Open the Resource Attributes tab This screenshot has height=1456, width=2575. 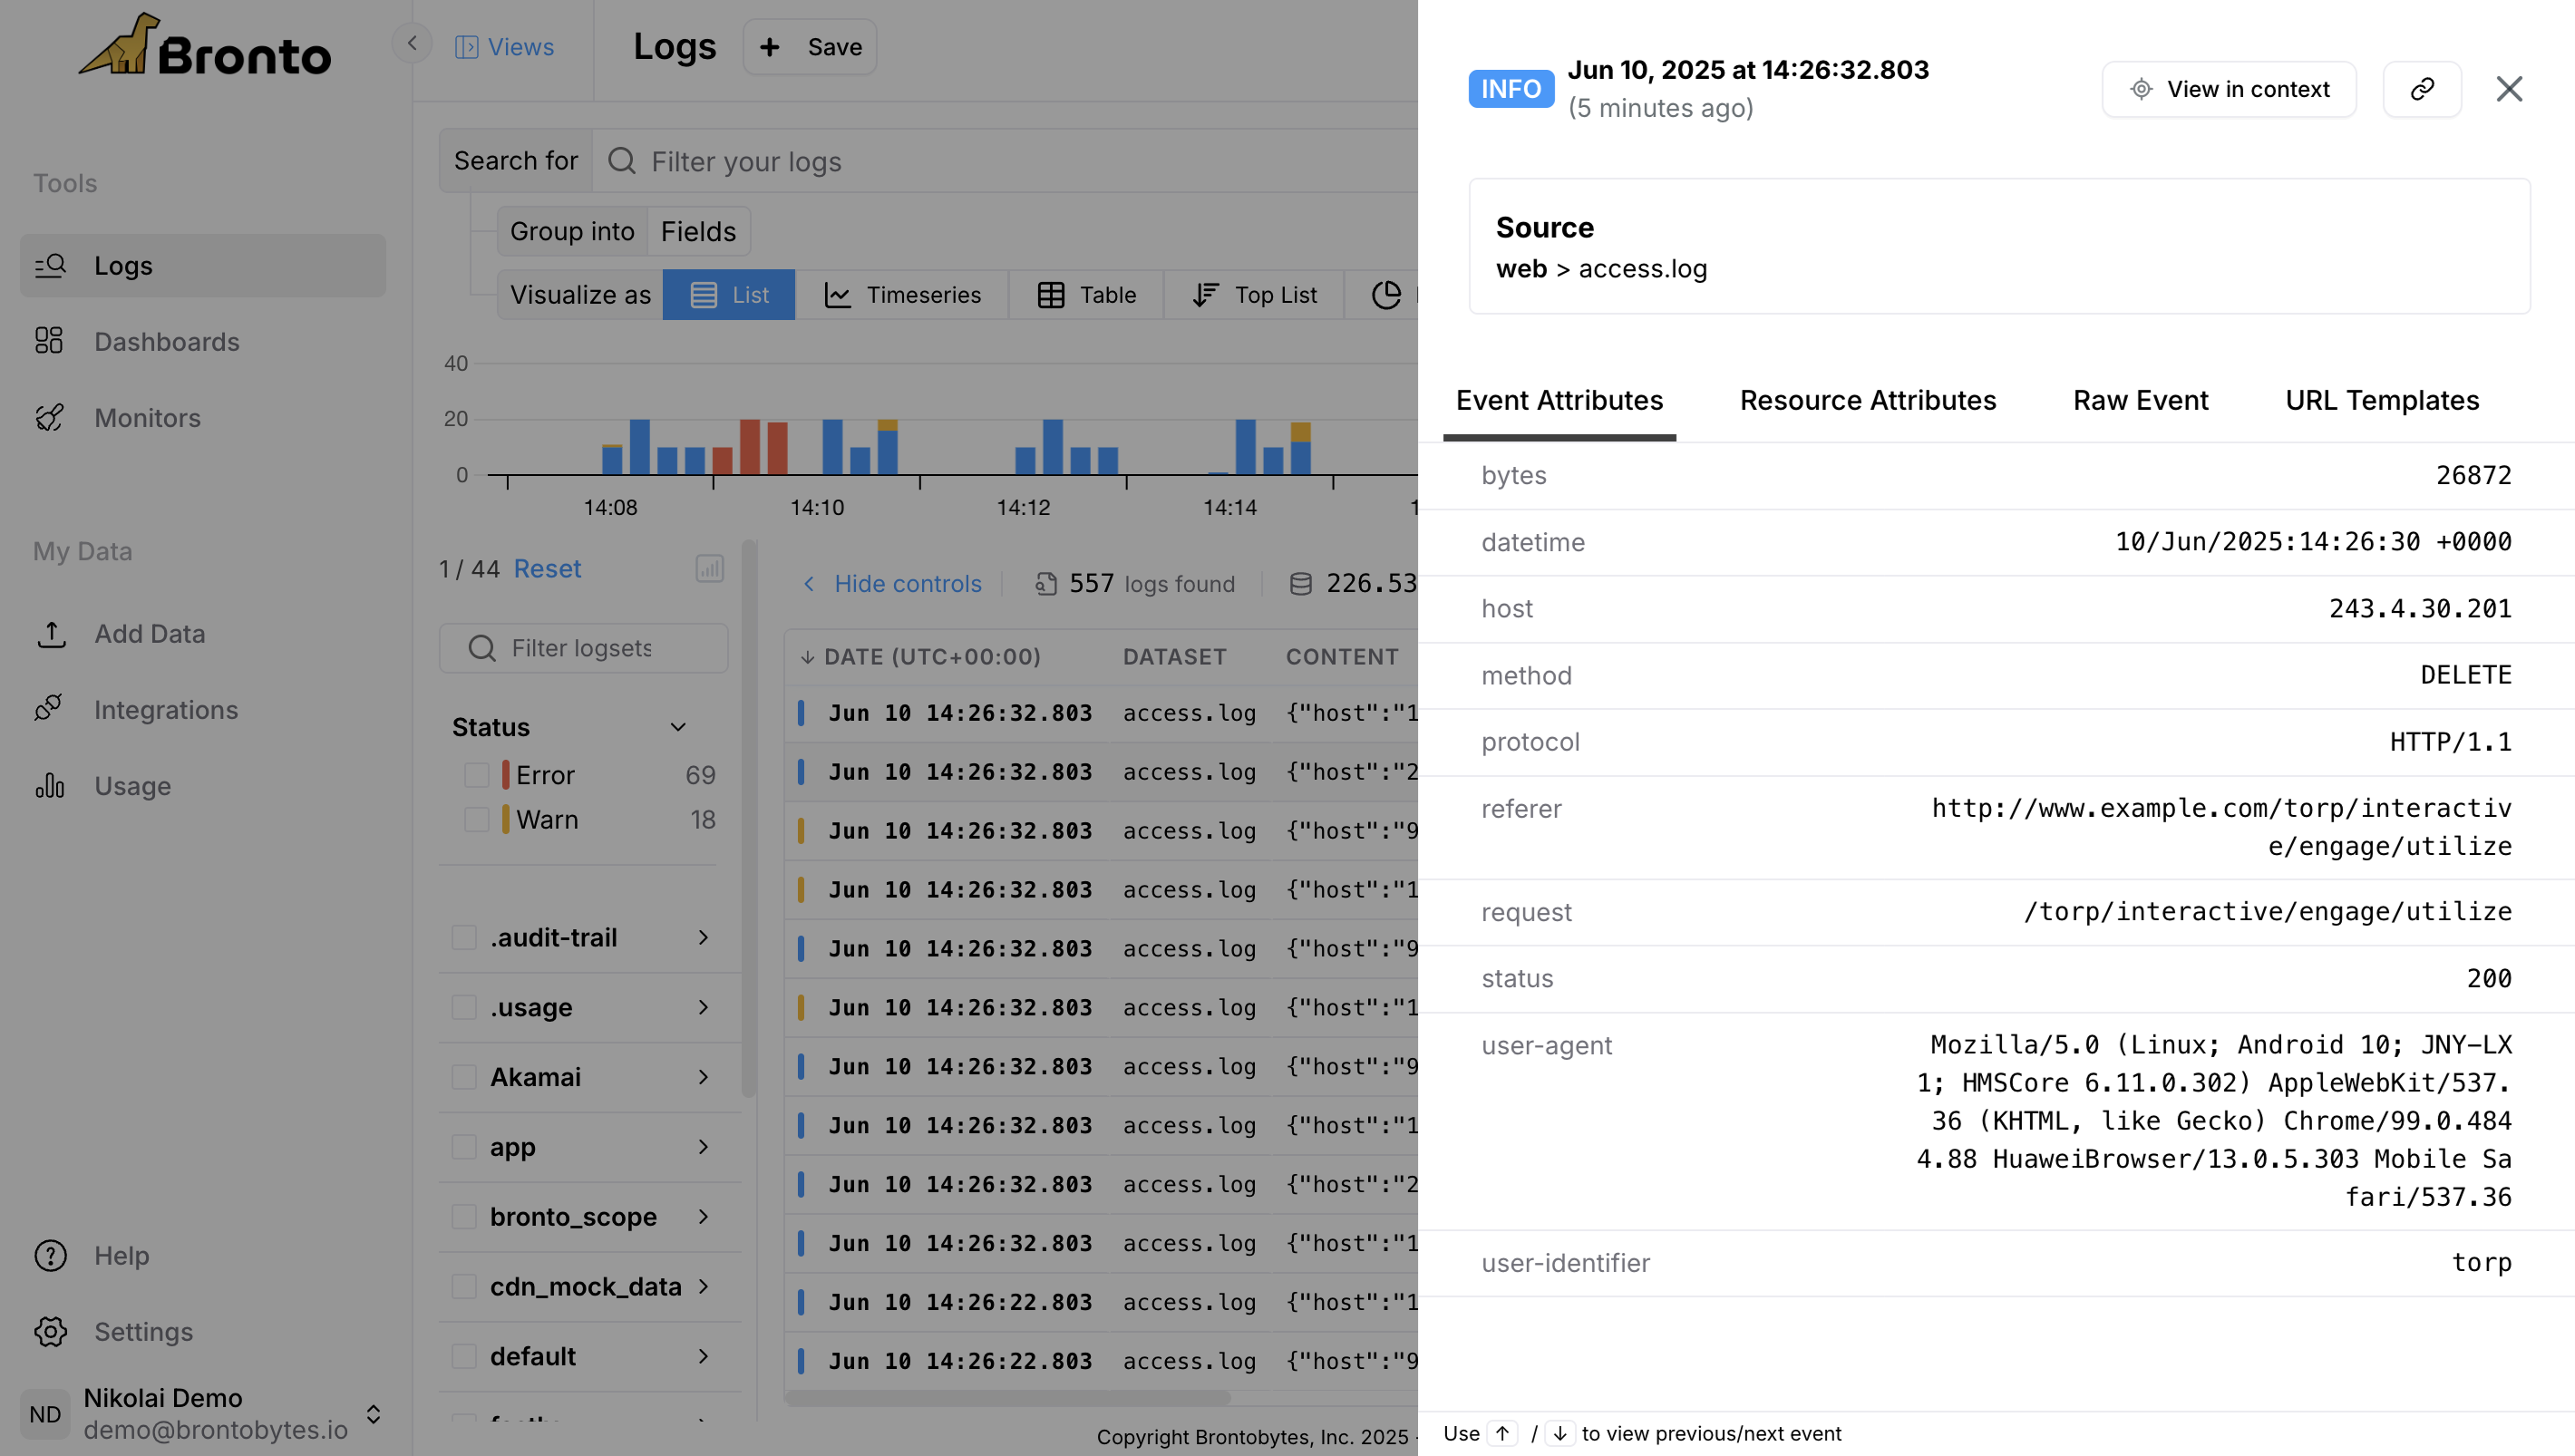pyautogui.click(x=1867, y=400)
